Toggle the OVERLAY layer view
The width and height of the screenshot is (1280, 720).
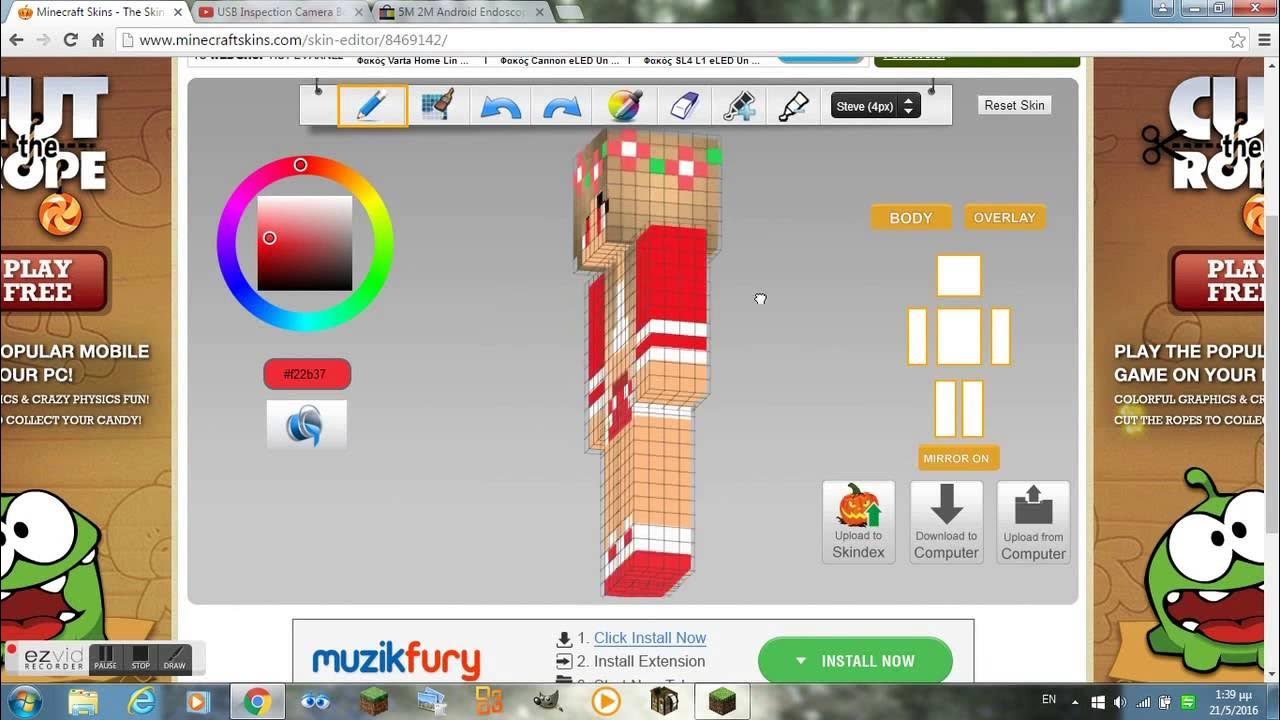click(x=1005, y=217)
